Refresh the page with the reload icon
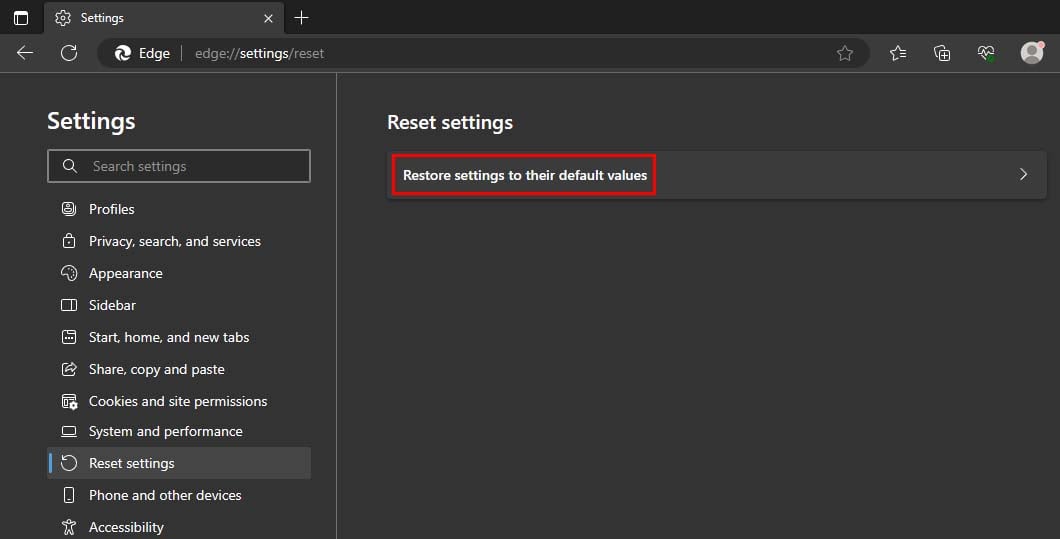Viewport: 1060px width, 539px height. [x=69, y=53]
